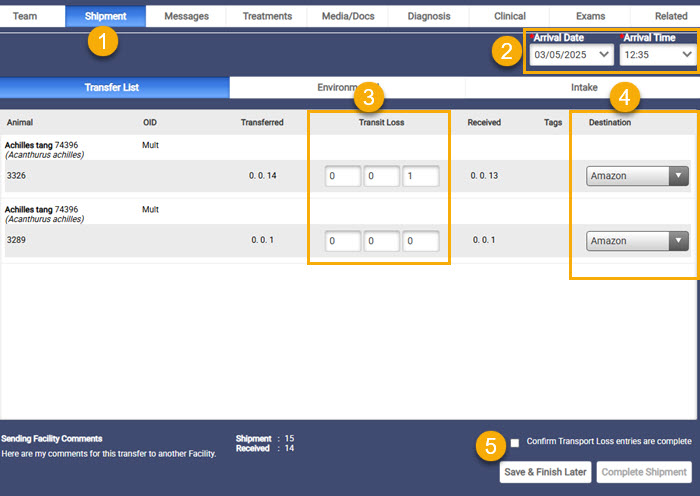Click the Tags column header
700x496 pixels.
click(x=553, y=122)
